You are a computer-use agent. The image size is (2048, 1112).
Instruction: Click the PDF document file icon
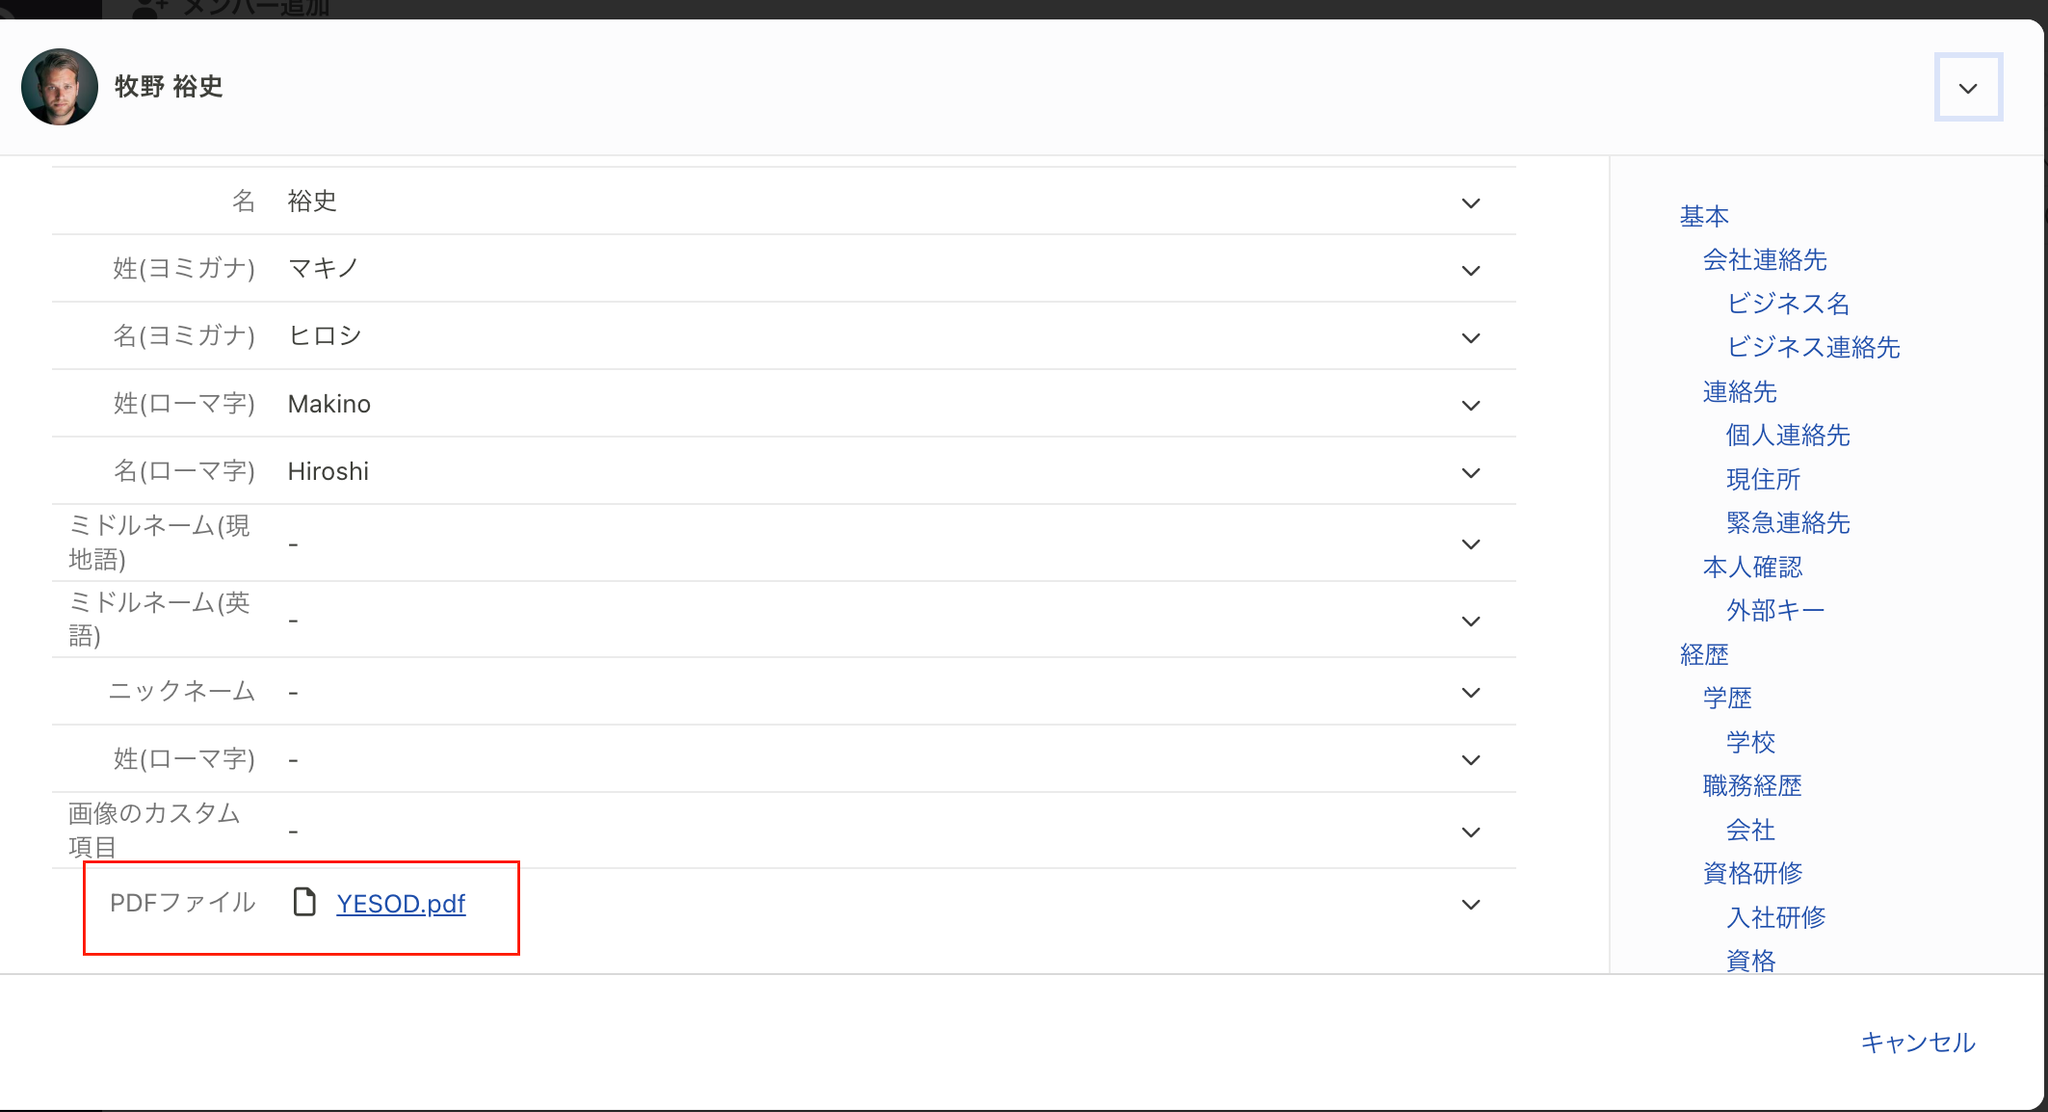[x=304, y=902]
